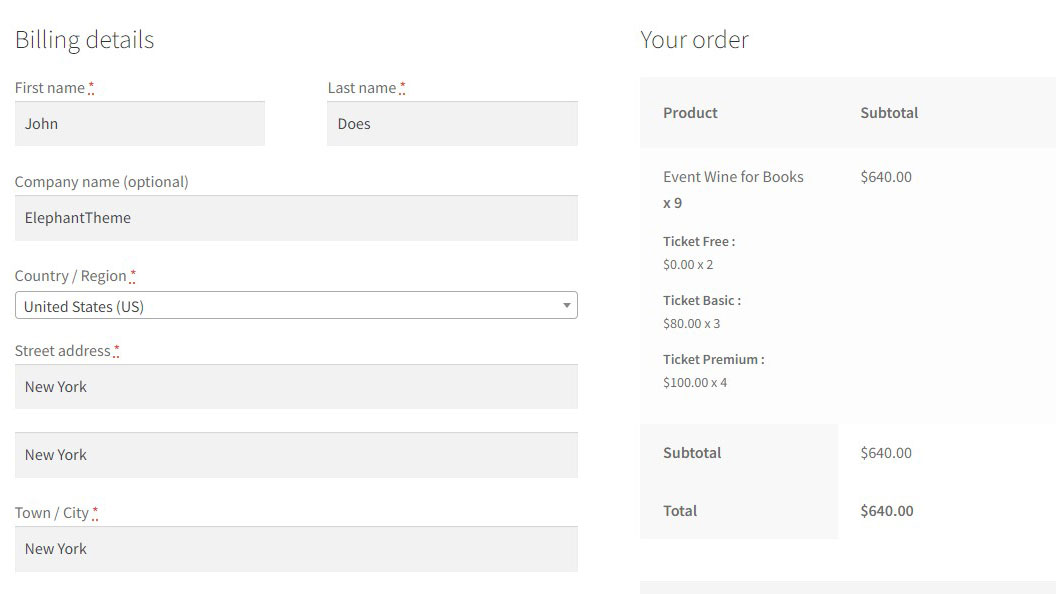
Task: Focus the Company name text field
Action: [x=296, y=218]
